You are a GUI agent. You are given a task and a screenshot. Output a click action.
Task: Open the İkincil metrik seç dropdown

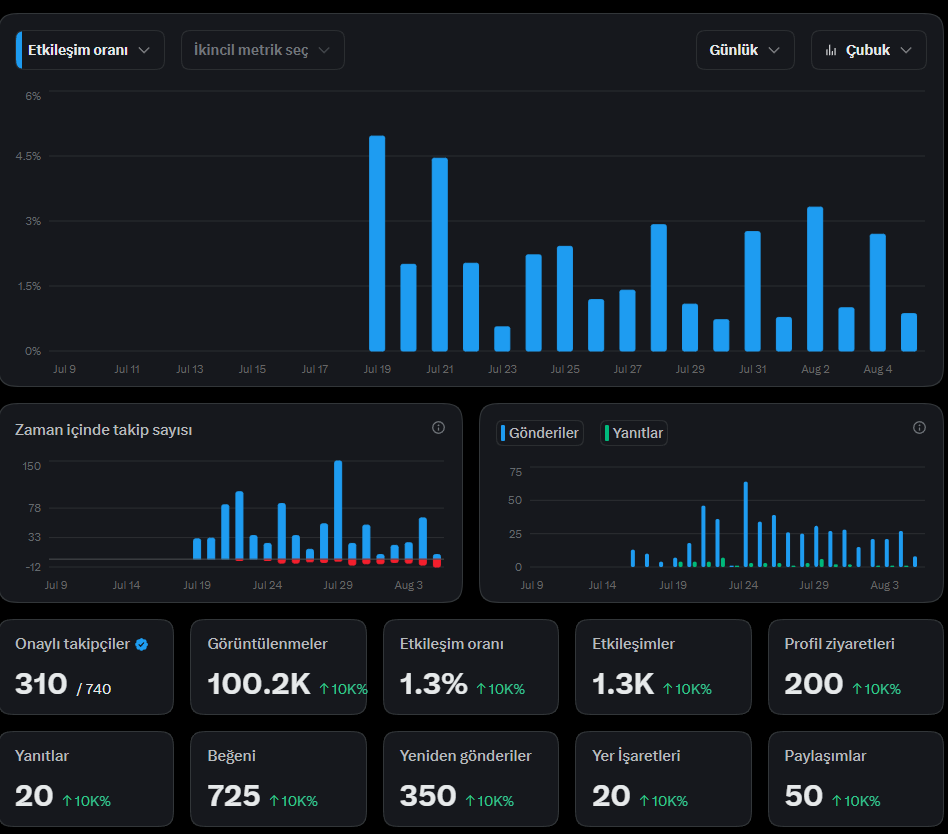[262, 50]
